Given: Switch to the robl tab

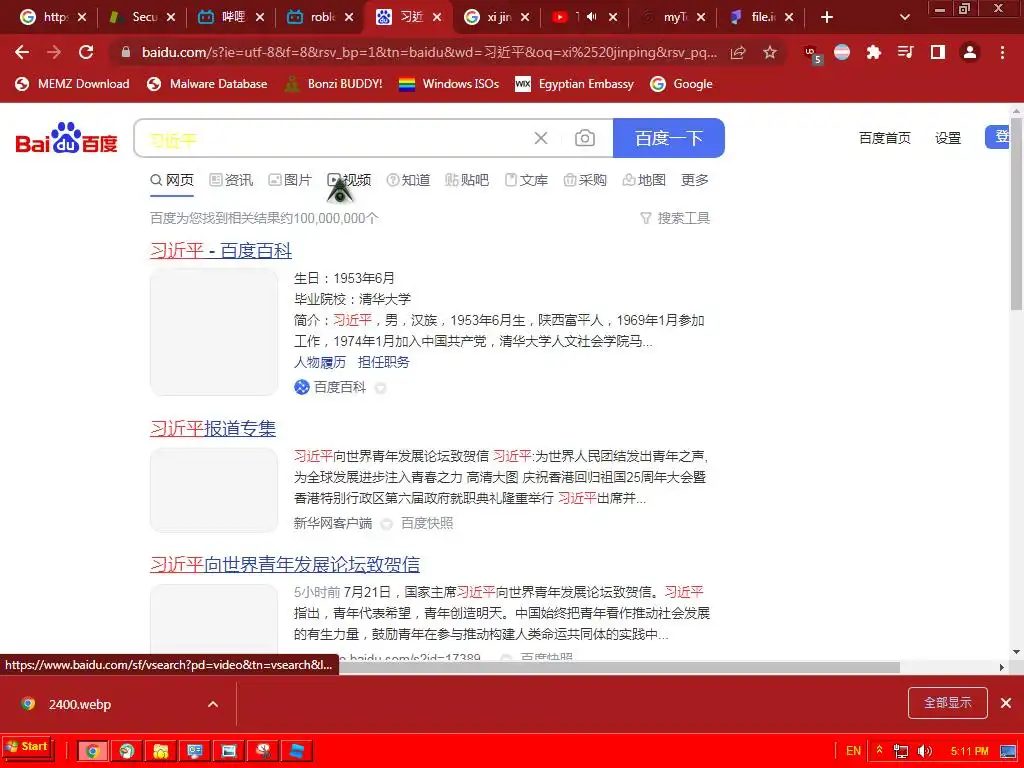Looking at the screenshot, I should (x=320, y=17).
